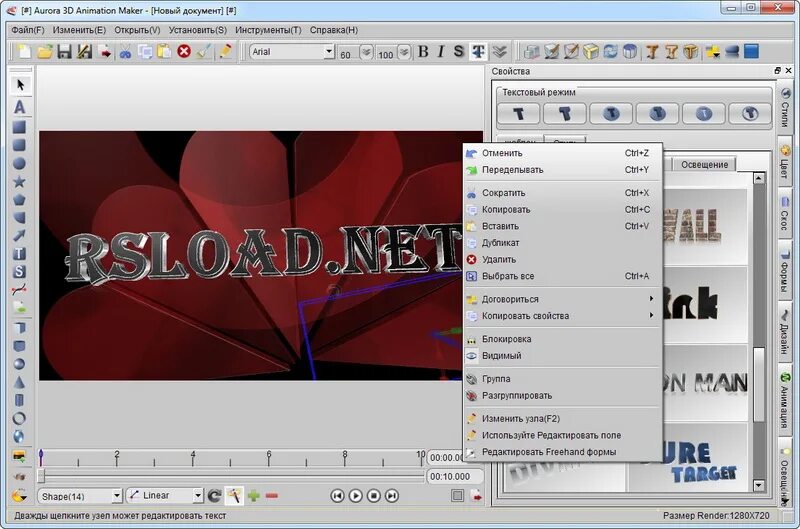Viewport: 800px width, 529px height.
Task: Select the arrow shape tool
Action: [19, 235]
